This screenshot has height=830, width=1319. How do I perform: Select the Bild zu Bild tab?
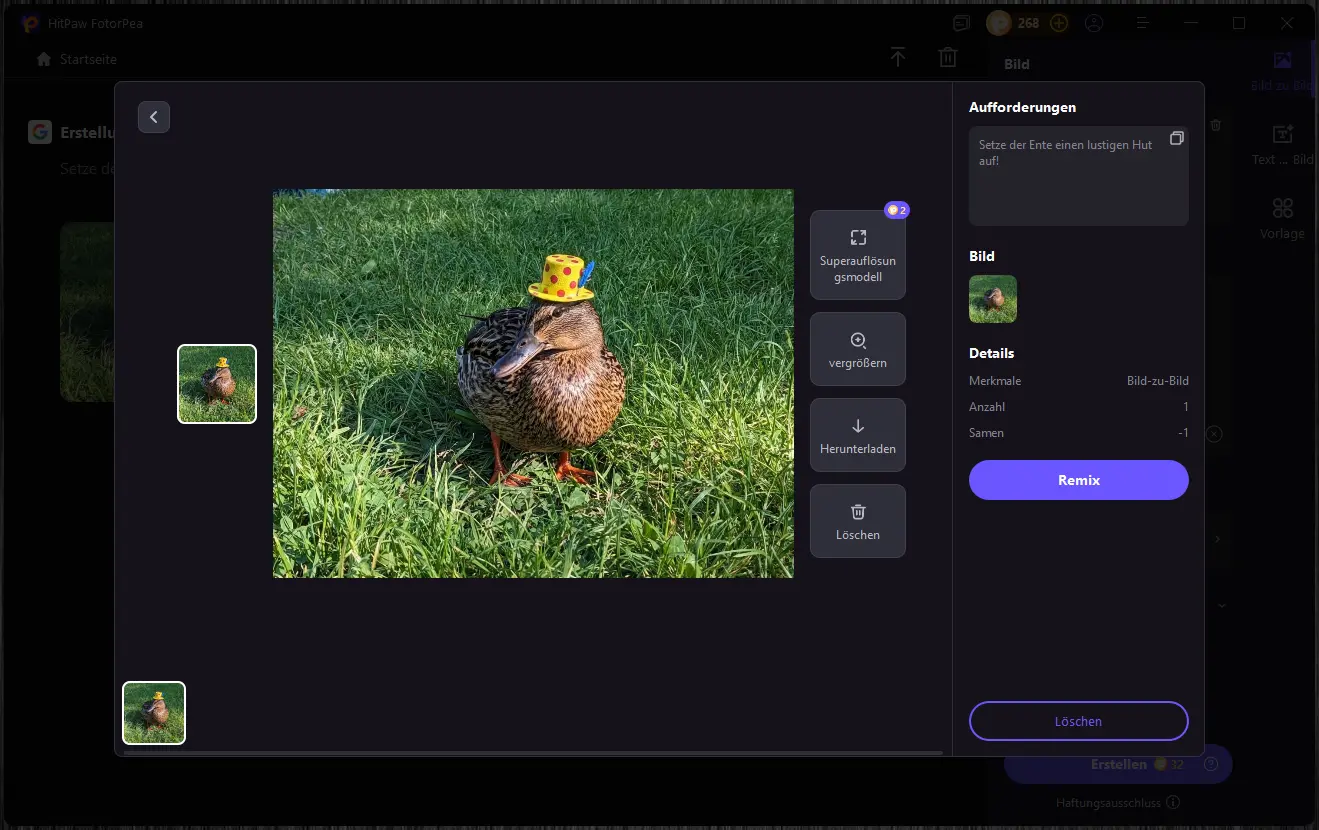[x=1283, y=71]
